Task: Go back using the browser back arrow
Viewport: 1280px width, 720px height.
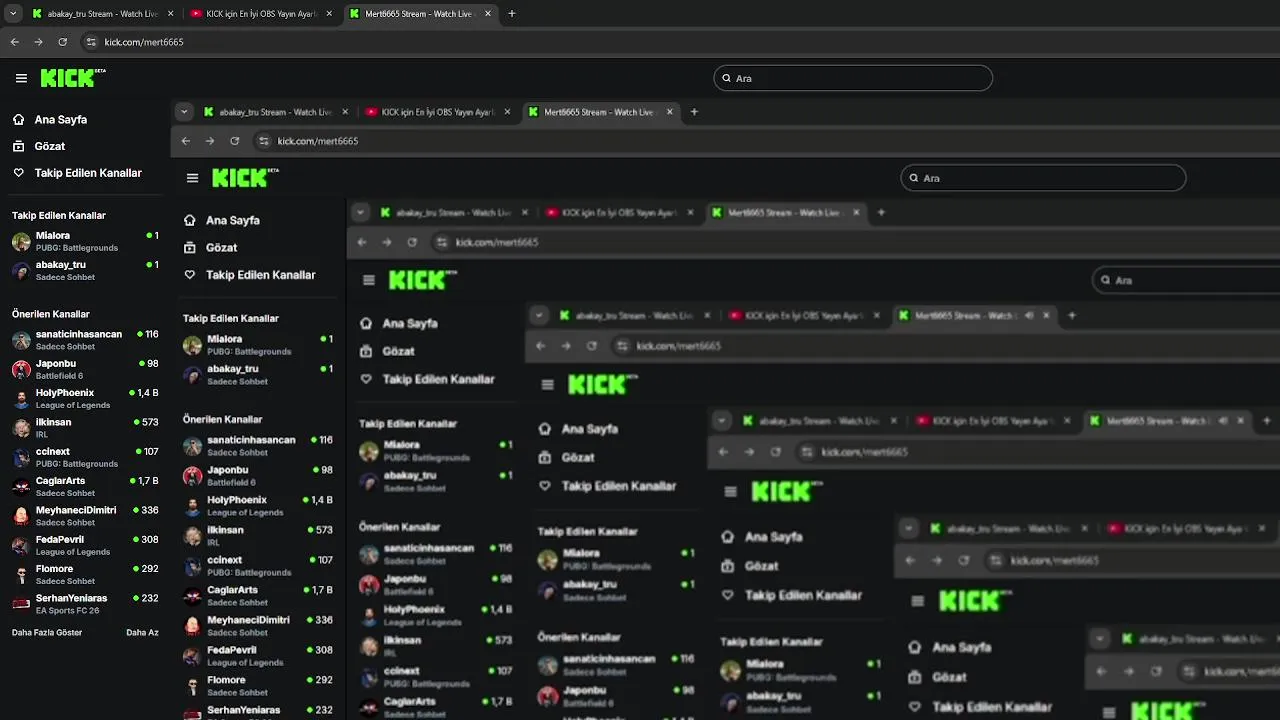Action: (15, 42)
